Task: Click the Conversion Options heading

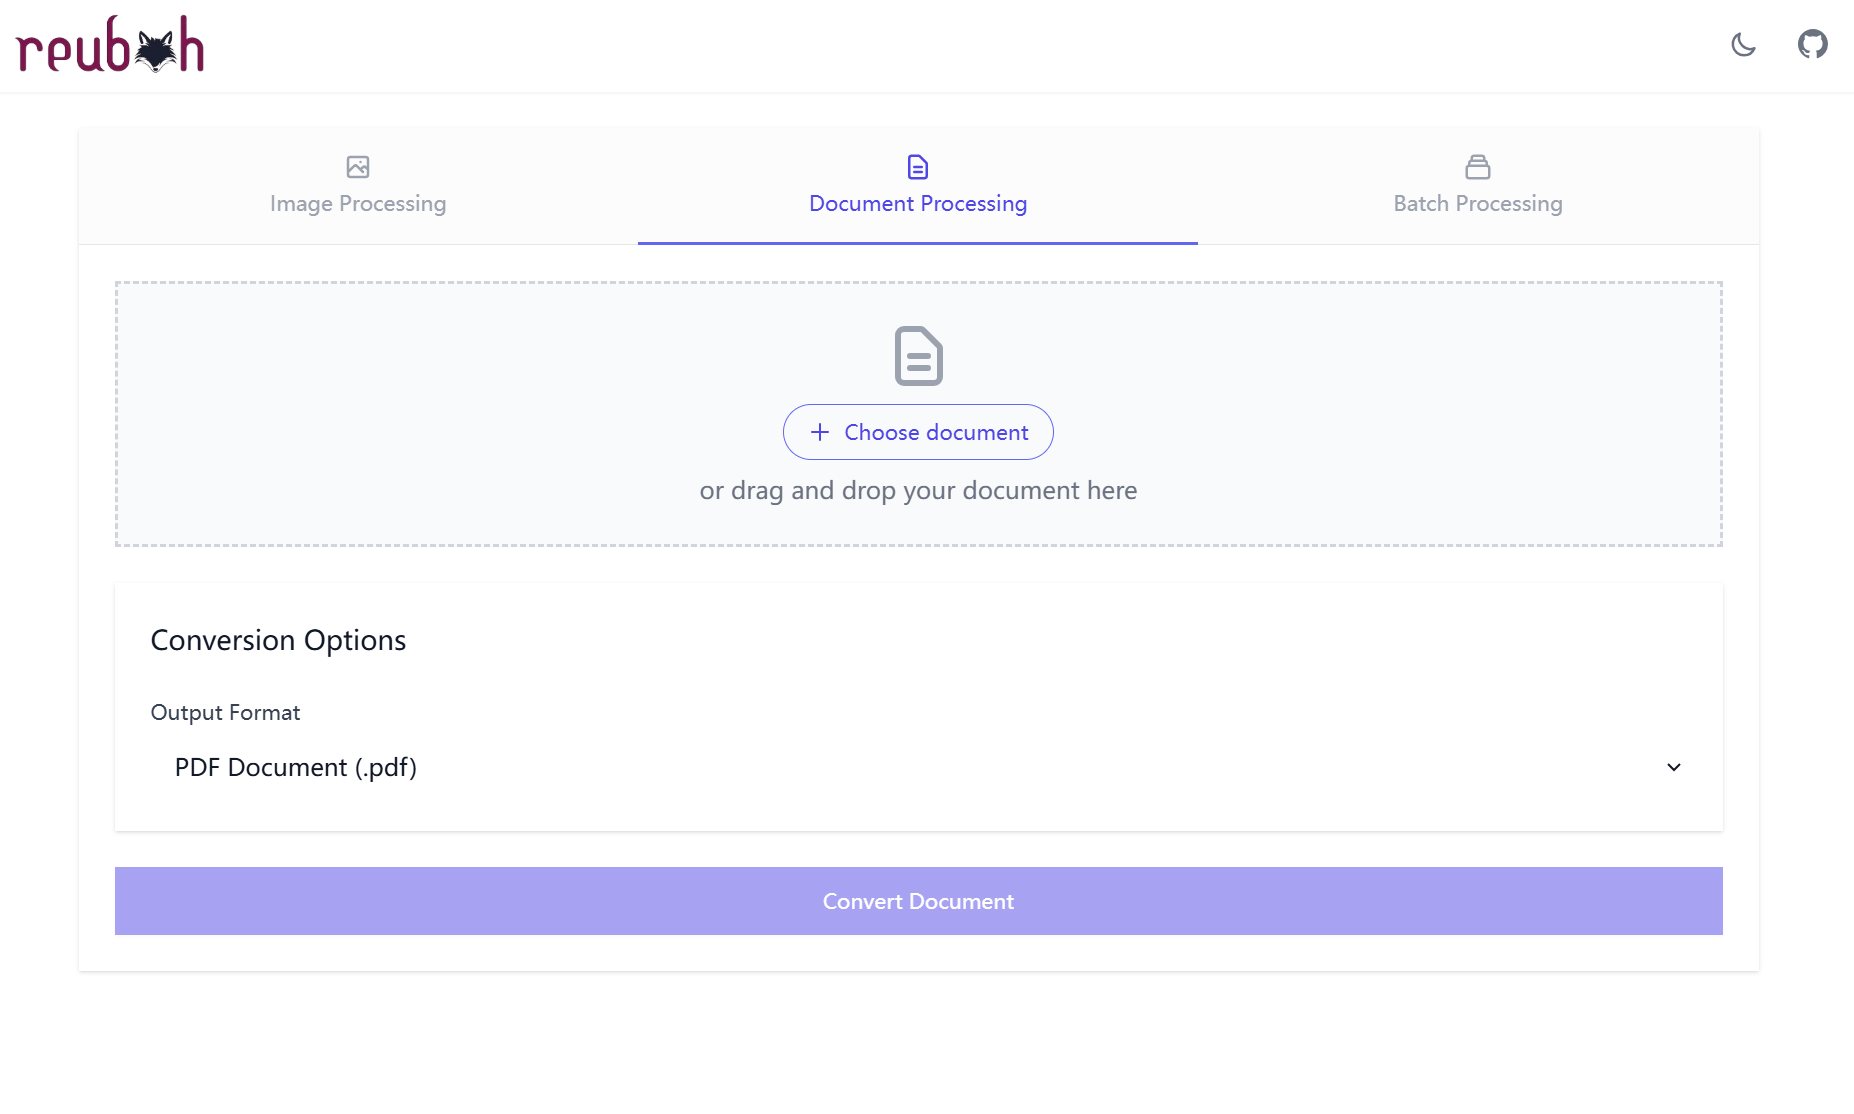Action: [278, 640]
